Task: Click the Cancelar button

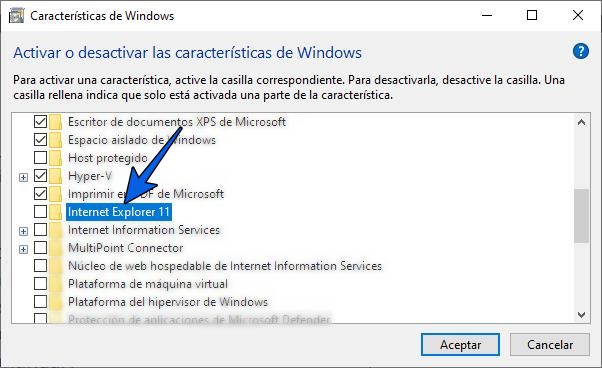Action: tap(550, 345)
